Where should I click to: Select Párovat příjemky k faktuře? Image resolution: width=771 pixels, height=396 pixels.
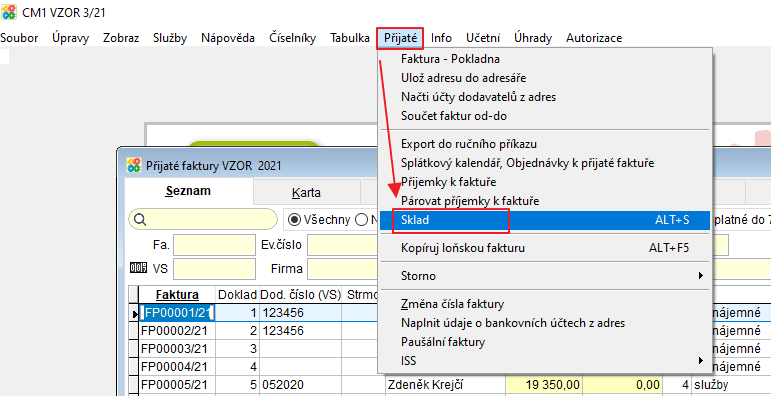point(545,201)
